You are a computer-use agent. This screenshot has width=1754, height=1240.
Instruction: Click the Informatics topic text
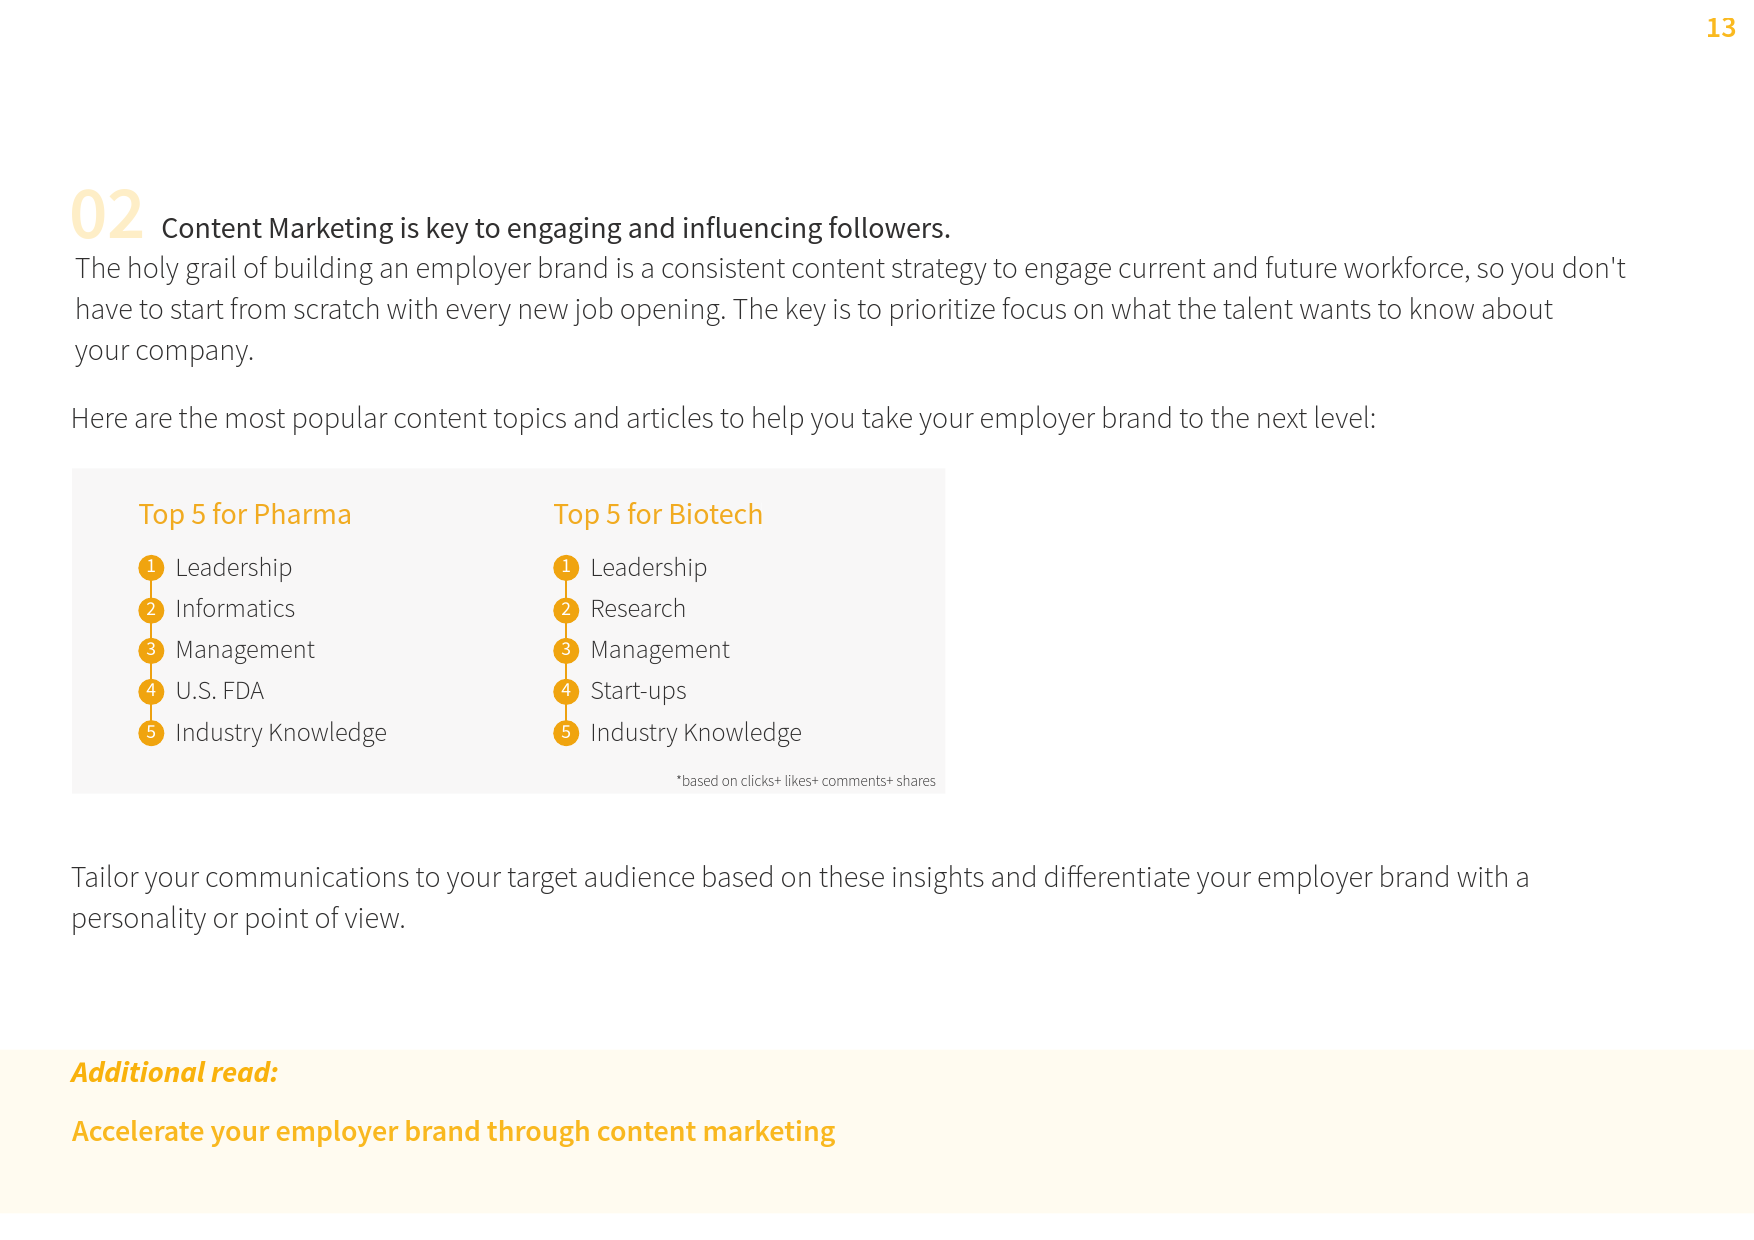pos(235,609)
